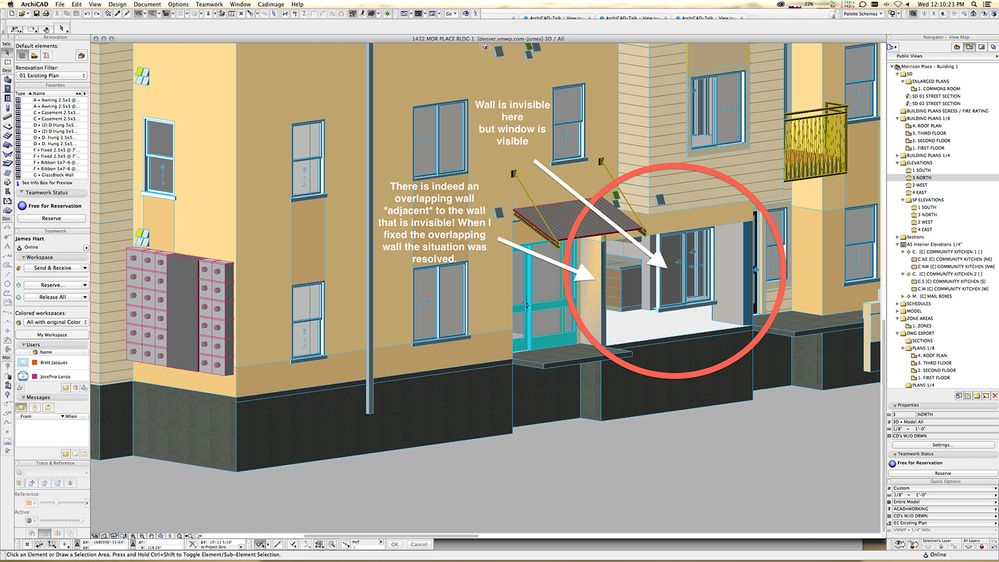The width and height of the screenshot is (999, 562).
Task: Click the New element renovation status icon
Action: coord(47,55)
